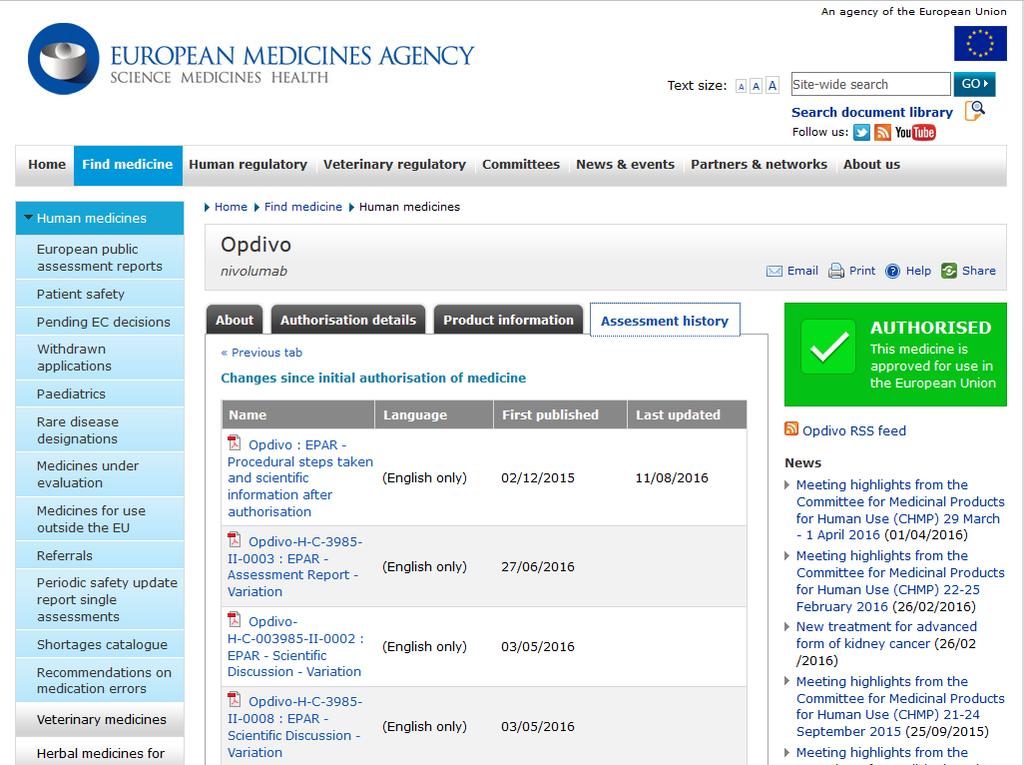
Task: Click the green Authorised checkmark icon
Action: pyautogui.click(x=828, y=347)
